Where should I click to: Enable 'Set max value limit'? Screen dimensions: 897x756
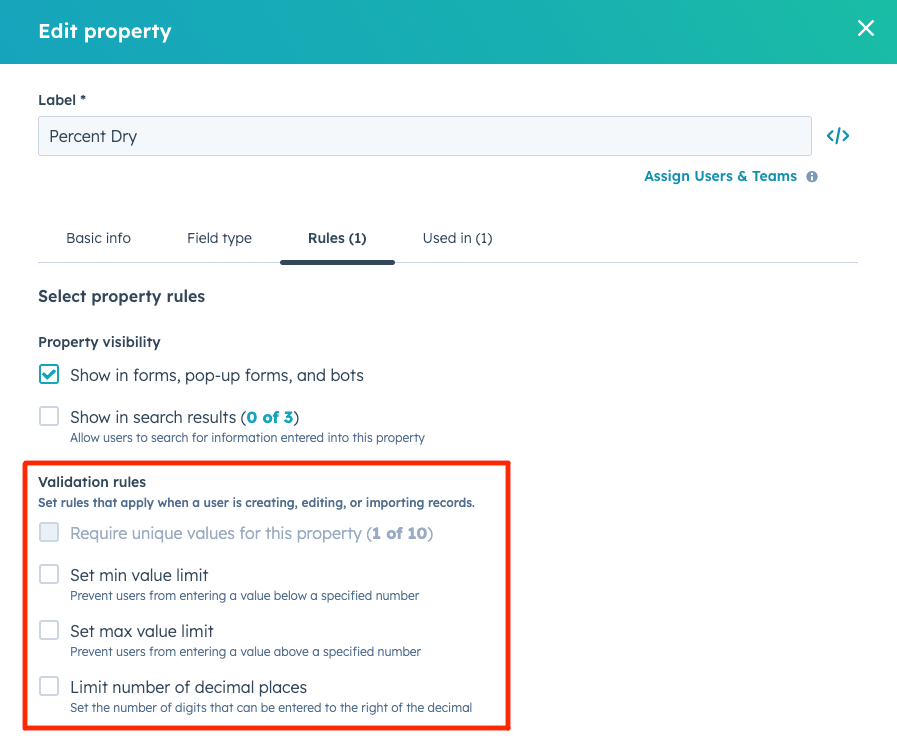pos(49,631)
